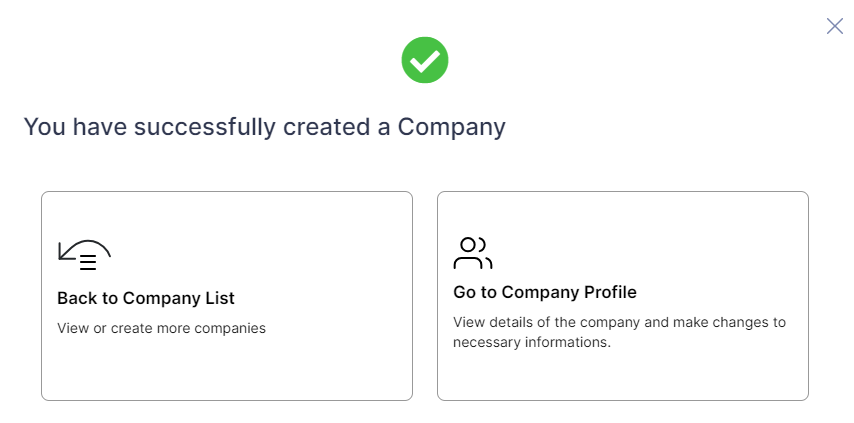Click the back-arrow list icon

84,255
